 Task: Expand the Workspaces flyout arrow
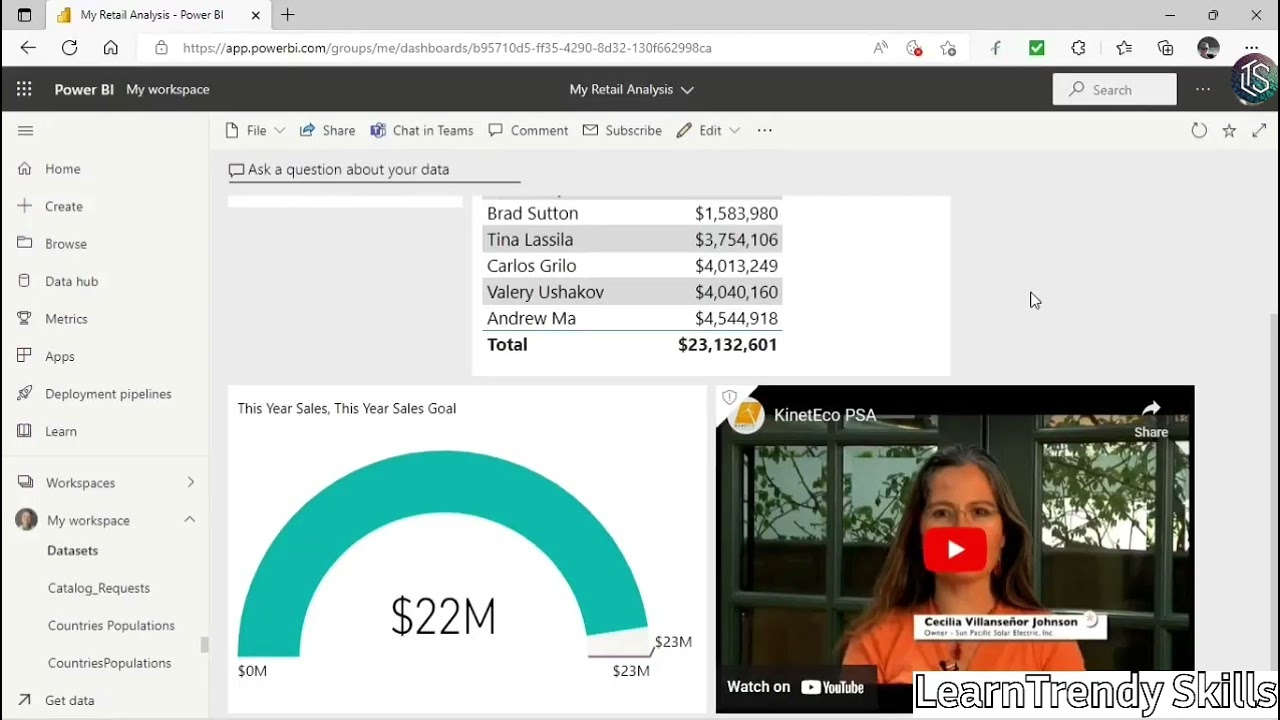coord(190,482)
